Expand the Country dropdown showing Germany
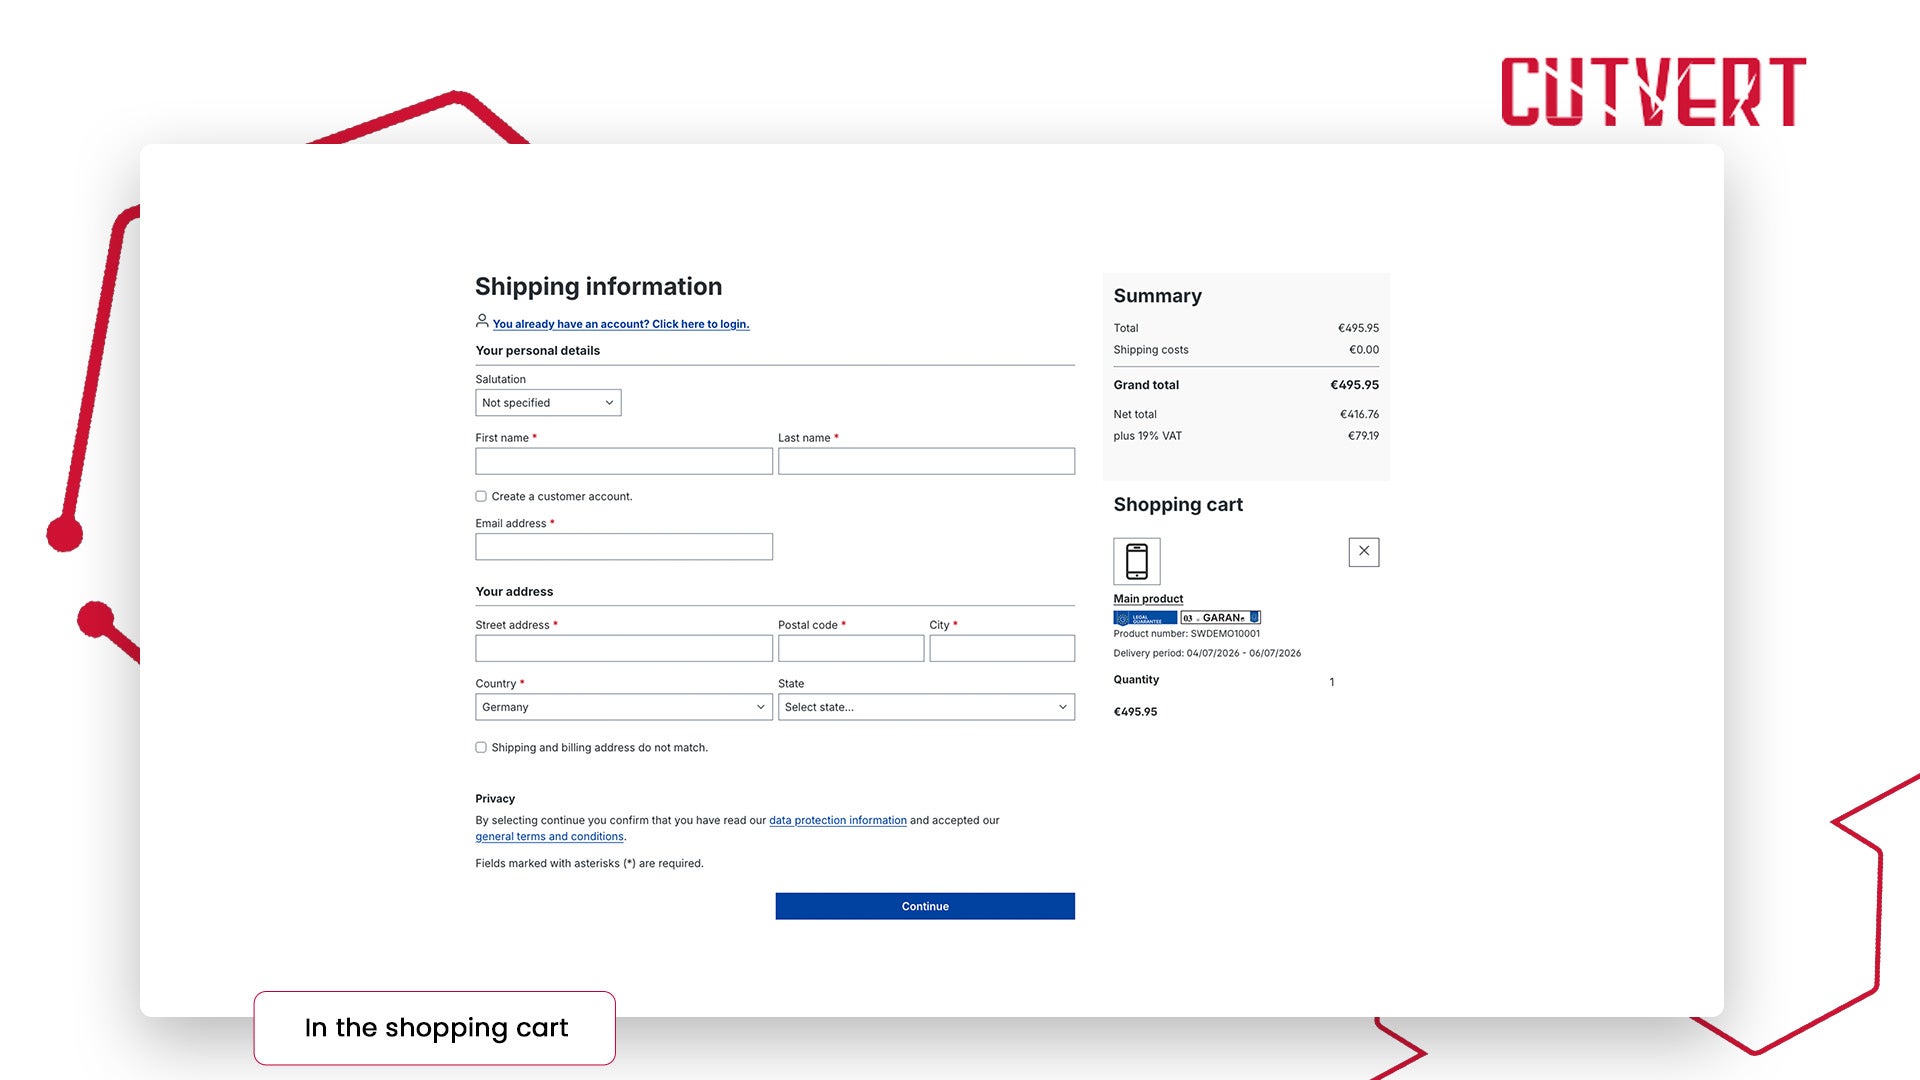Screen dimensions: 1920x1080 (x=624, y=707)
